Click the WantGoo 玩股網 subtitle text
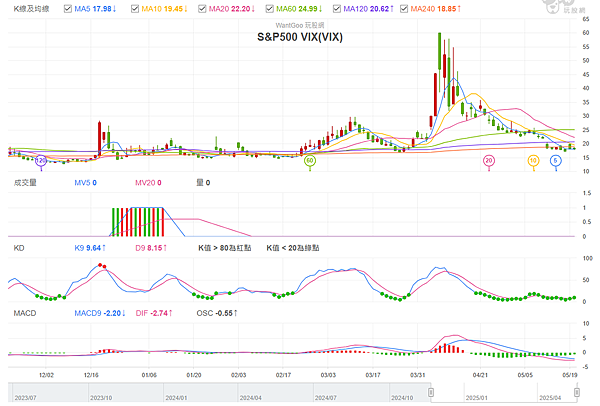 click(x=300, y=25)
